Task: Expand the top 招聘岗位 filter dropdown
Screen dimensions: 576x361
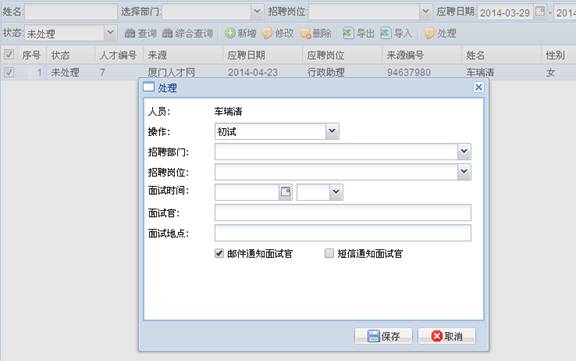Action: click(425, 12)
